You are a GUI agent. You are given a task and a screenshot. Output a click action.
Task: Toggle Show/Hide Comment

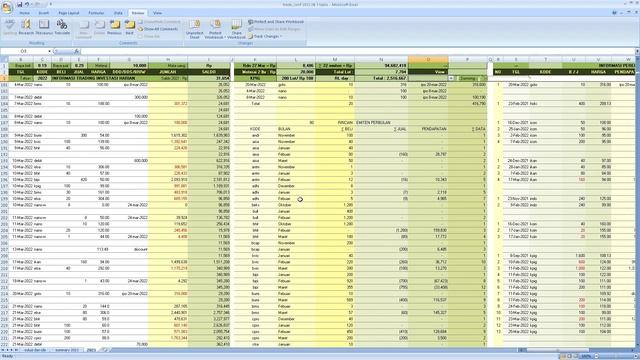159,22
